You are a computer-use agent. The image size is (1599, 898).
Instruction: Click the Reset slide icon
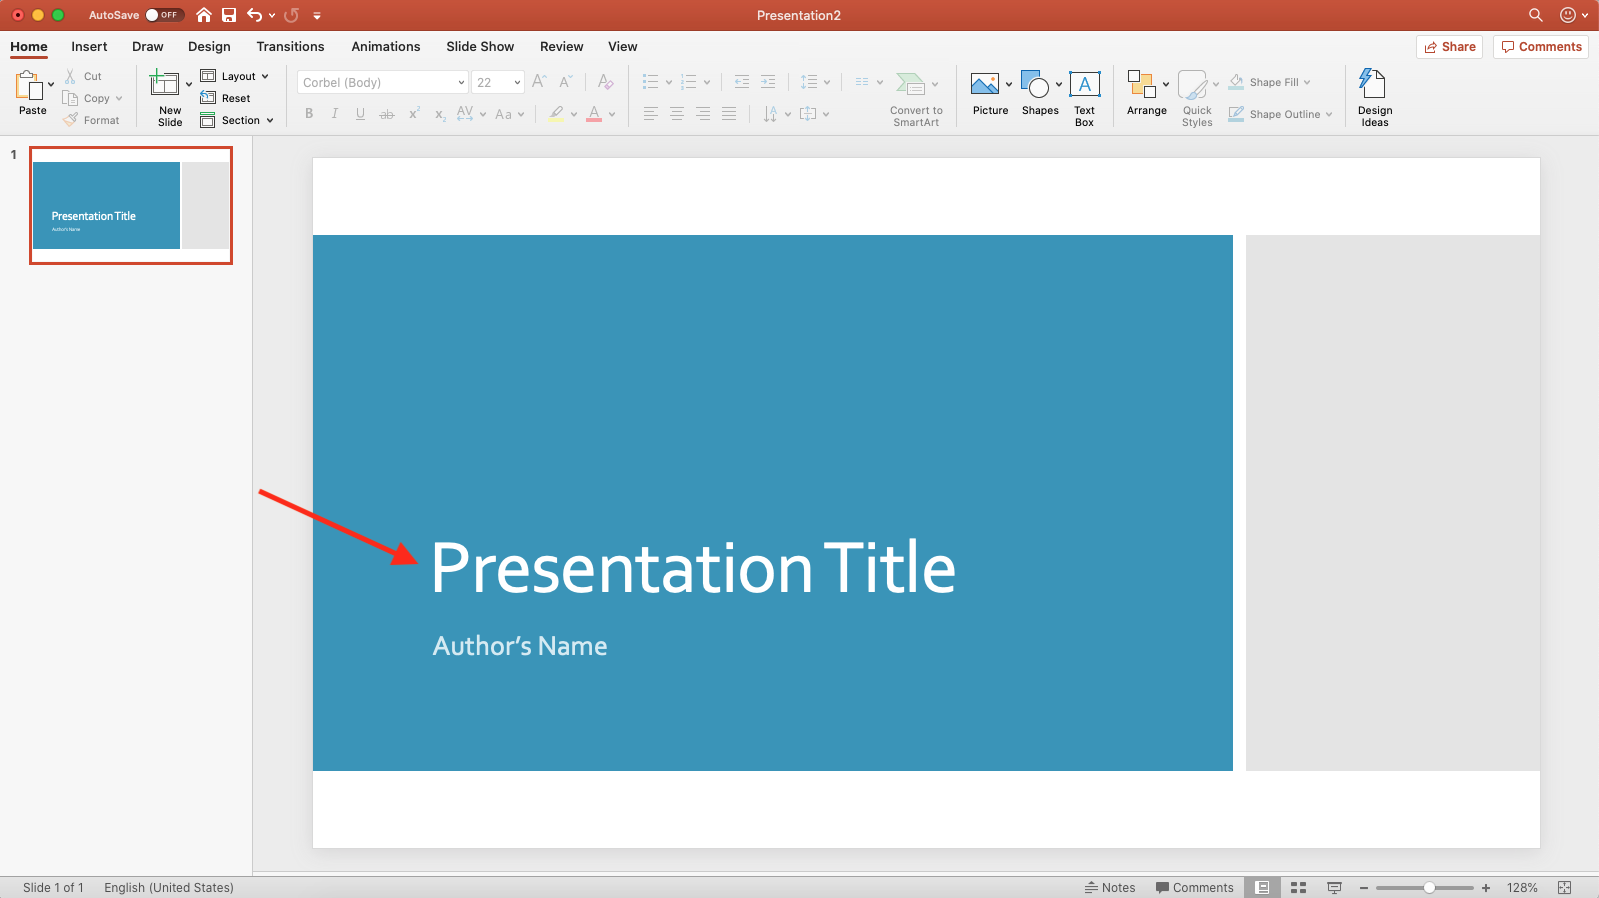point(208,98)
